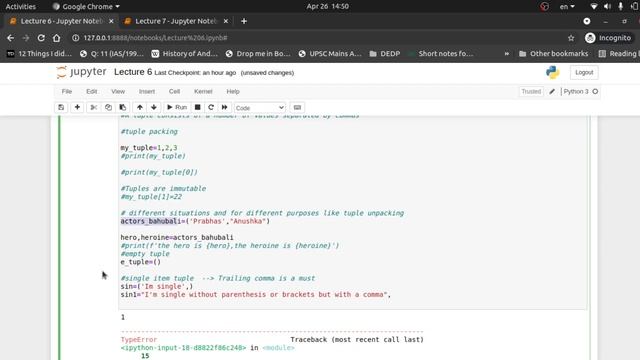Copy selected cells icon

[x=108, y=107]
